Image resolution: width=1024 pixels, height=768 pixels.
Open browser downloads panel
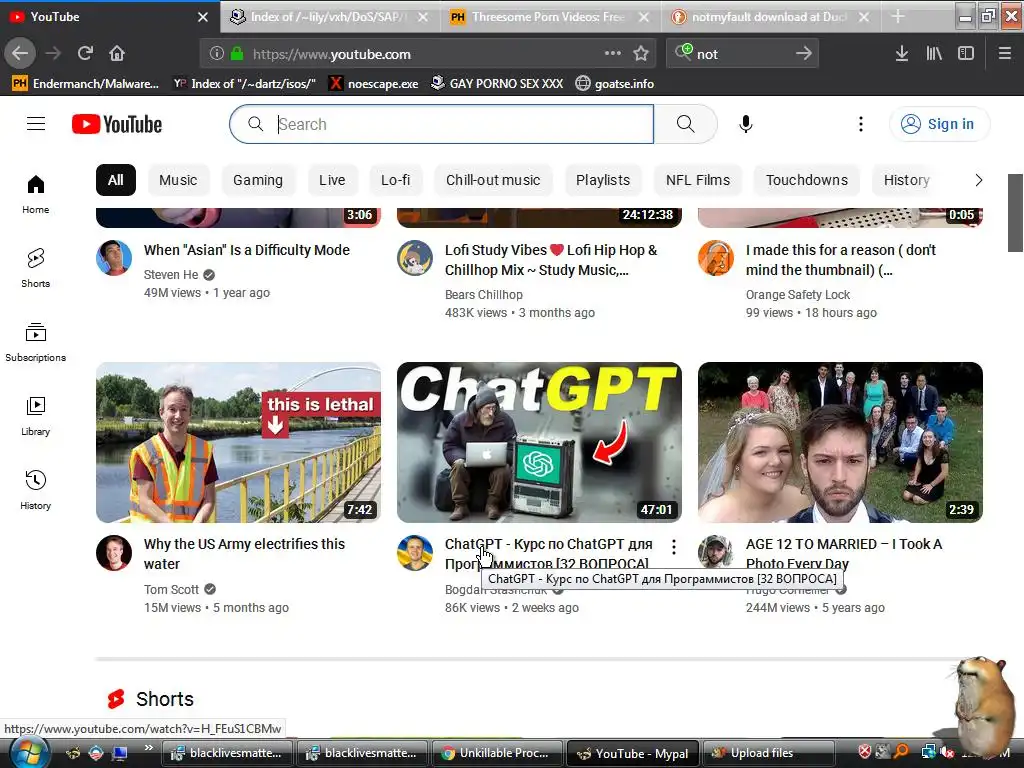[x=902, y=54]
